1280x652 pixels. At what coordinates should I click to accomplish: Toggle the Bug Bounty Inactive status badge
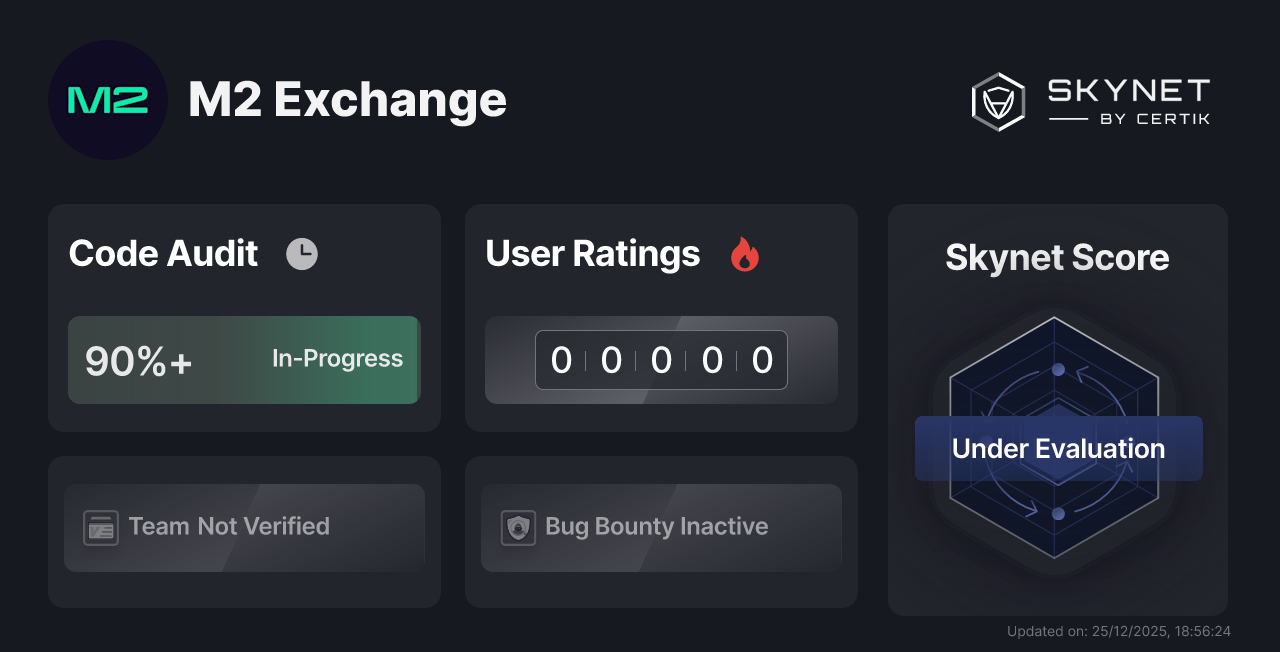(661, 527)
